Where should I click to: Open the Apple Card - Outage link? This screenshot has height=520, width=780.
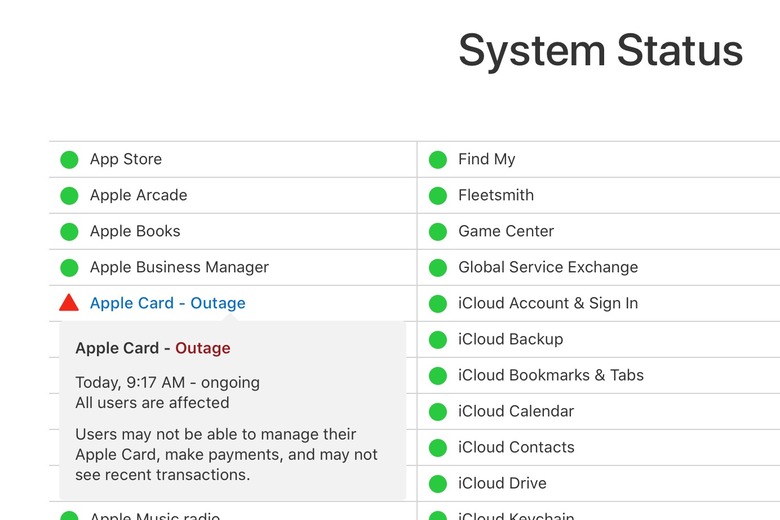[x=168, y=303]
